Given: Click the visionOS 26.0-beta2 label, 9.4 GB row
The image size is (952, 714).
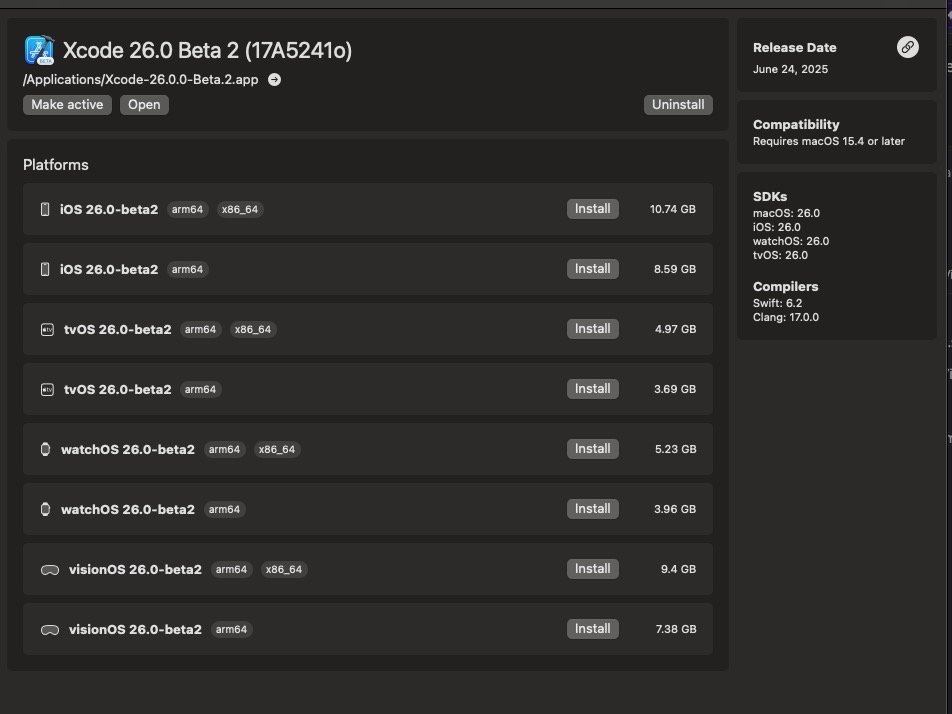Looking at the screenshot, I should [x=135, y=570].
